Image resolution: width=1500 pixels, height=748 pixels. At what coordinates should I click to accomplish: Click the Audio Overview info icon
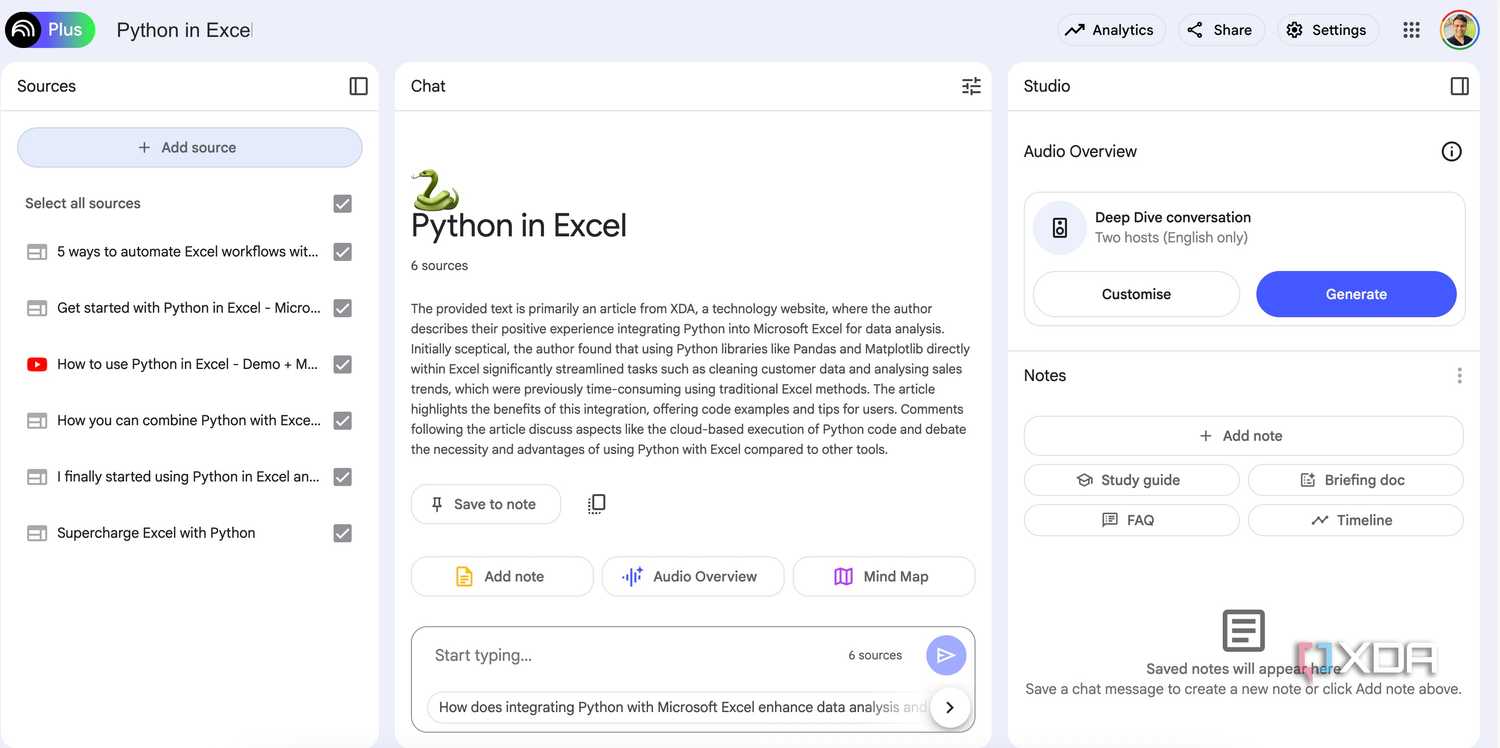(1451, 152)
